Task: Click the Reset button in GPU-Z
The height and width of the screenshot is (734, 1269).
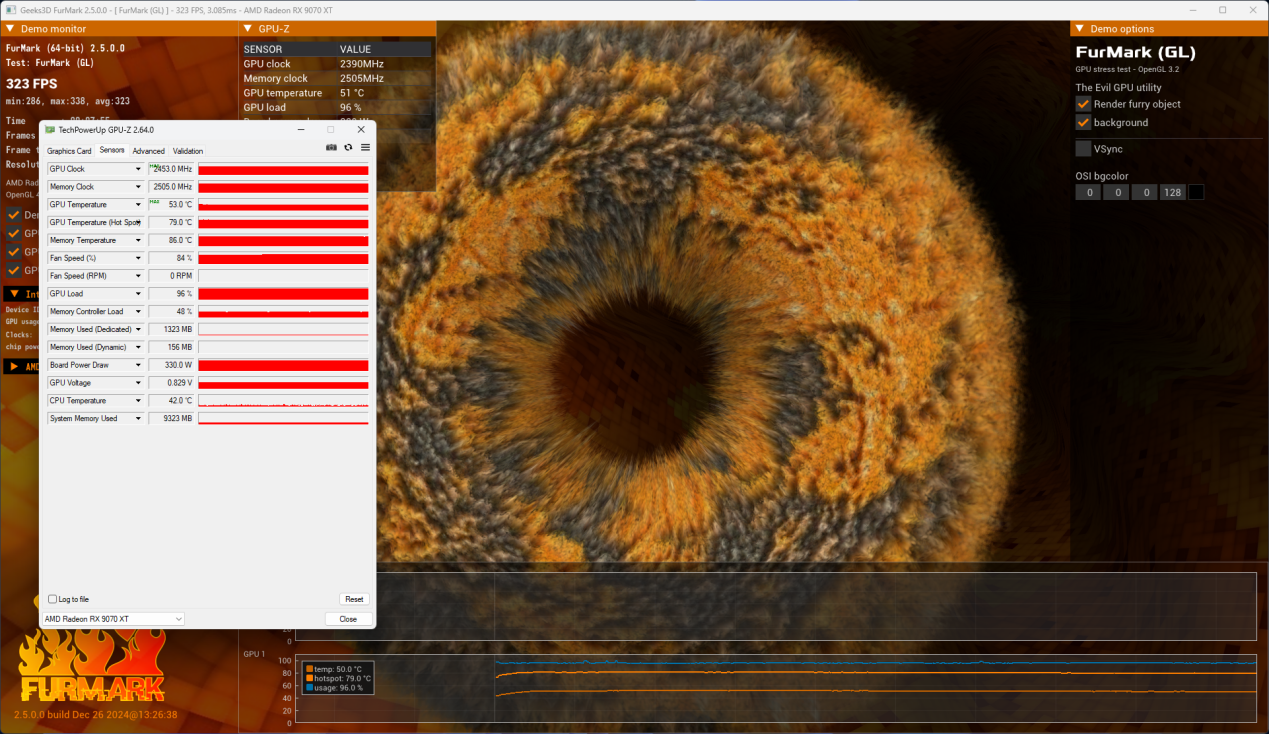Action: pyautogui.click(x=354, y=599)
